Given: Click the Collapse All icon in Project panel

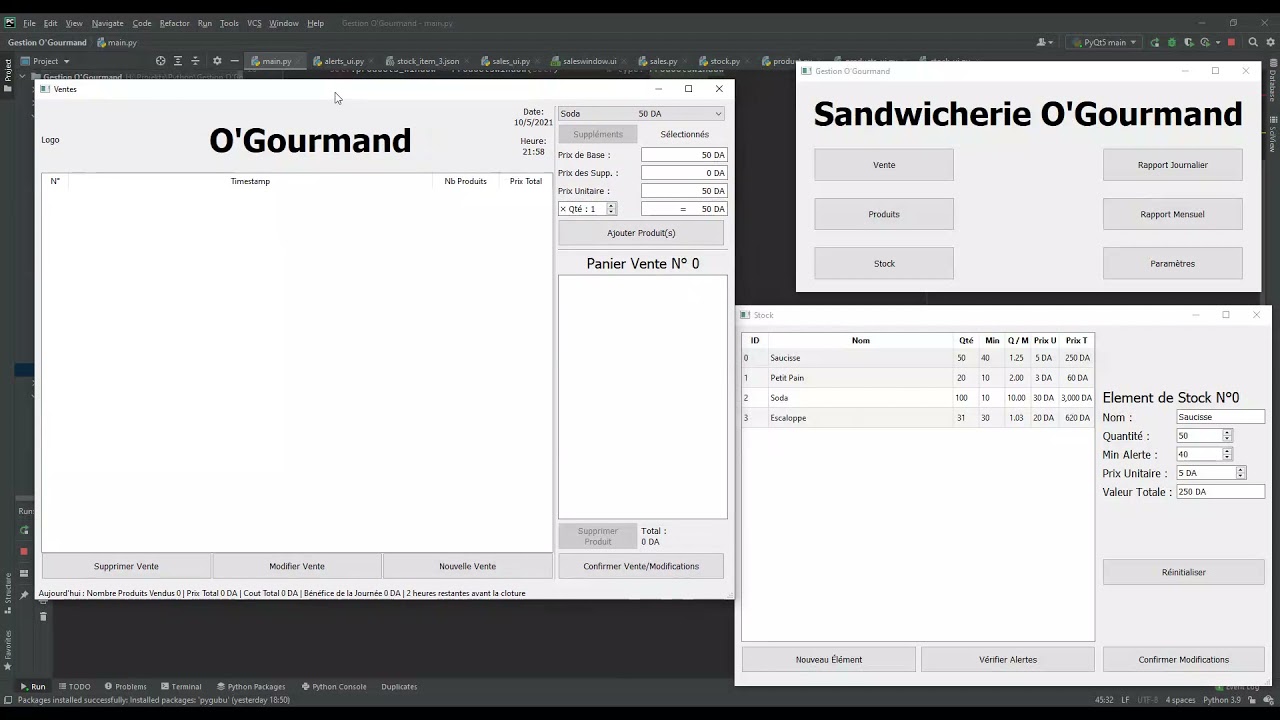Looking at the screenshot, I should click(195, 61).
